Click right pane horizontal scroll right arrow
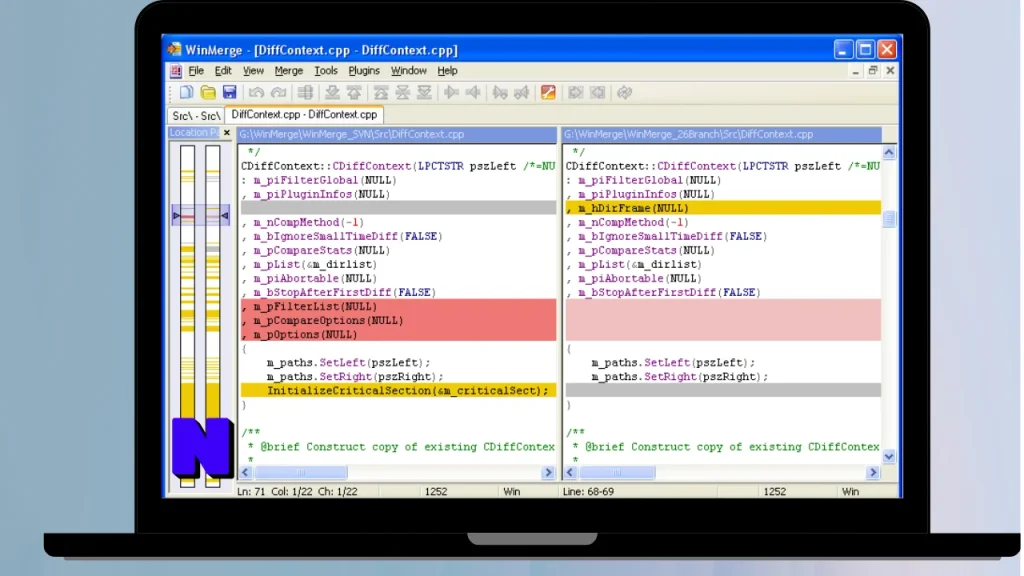Viewport: 1024px width, 576px height. click(x=872, y=472)
